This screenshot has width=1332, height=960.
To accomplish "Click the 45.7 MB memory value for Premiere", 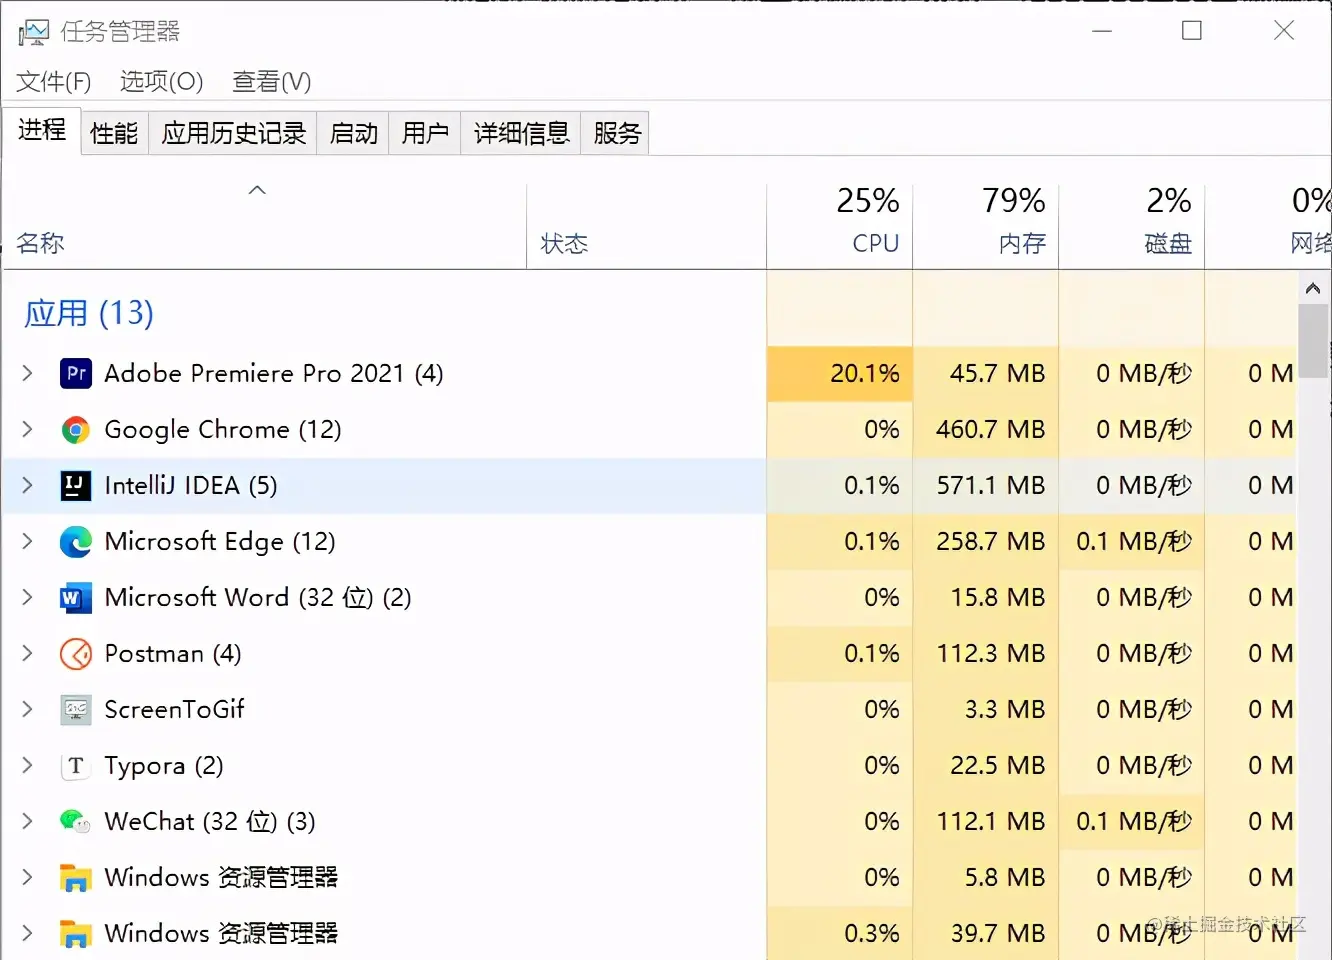I will (x=998, y=373).
